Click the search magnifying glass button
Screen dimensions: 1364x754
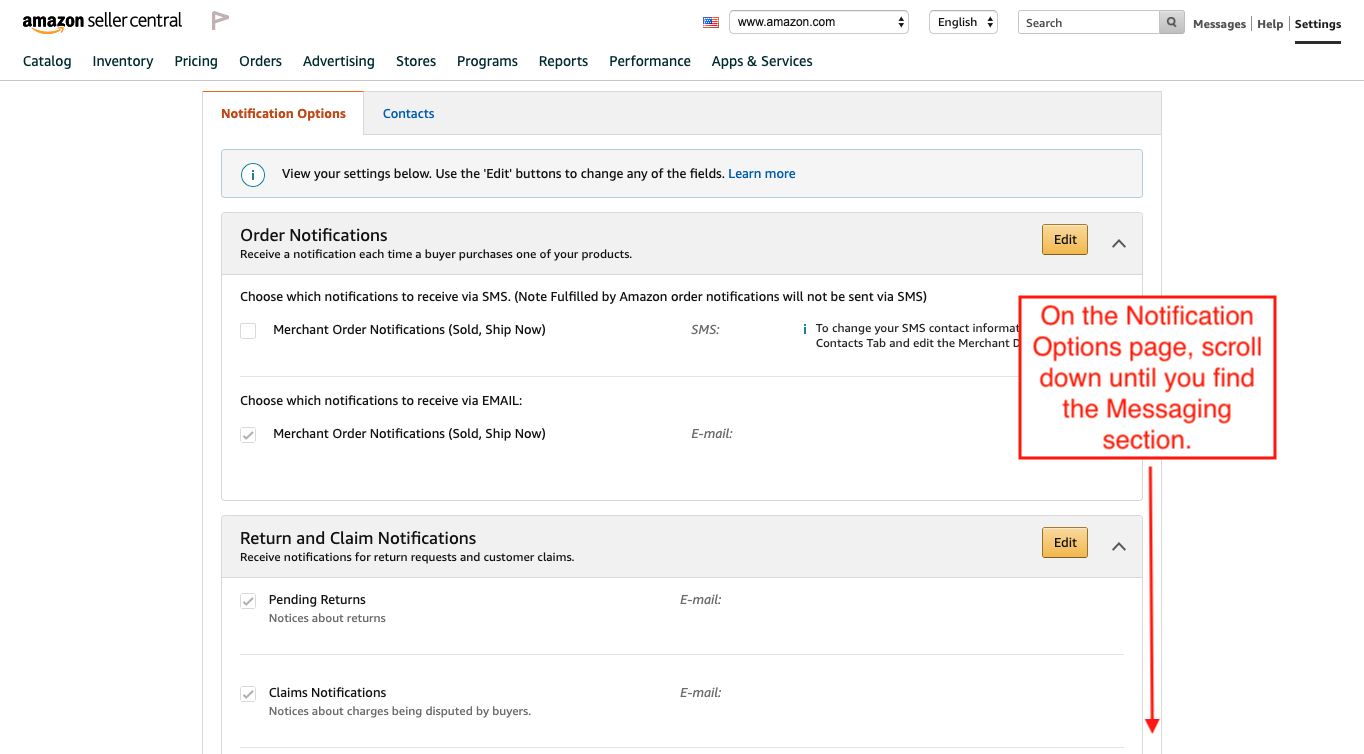point(1171,22)
